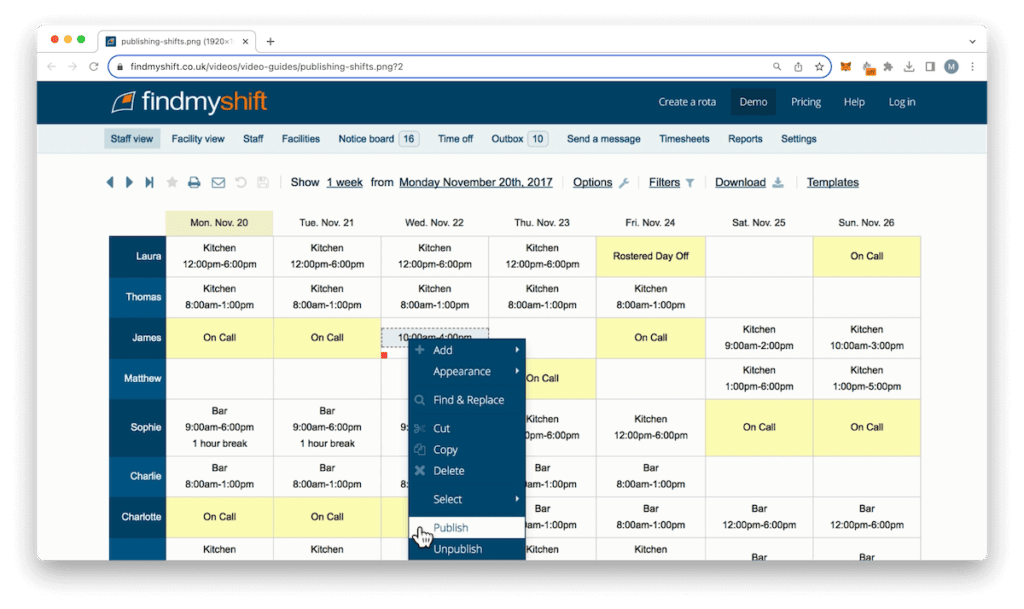Toggle the browser side panel icon
The width and height of the screenshot is (1024, 609).
coord(930,67)
